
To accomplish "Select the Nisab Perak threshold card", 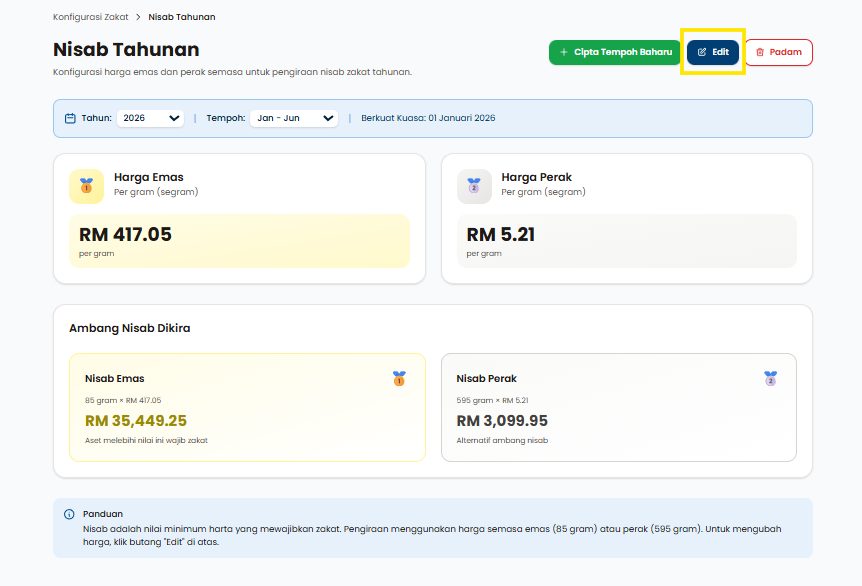I will [x=618, y=407].
